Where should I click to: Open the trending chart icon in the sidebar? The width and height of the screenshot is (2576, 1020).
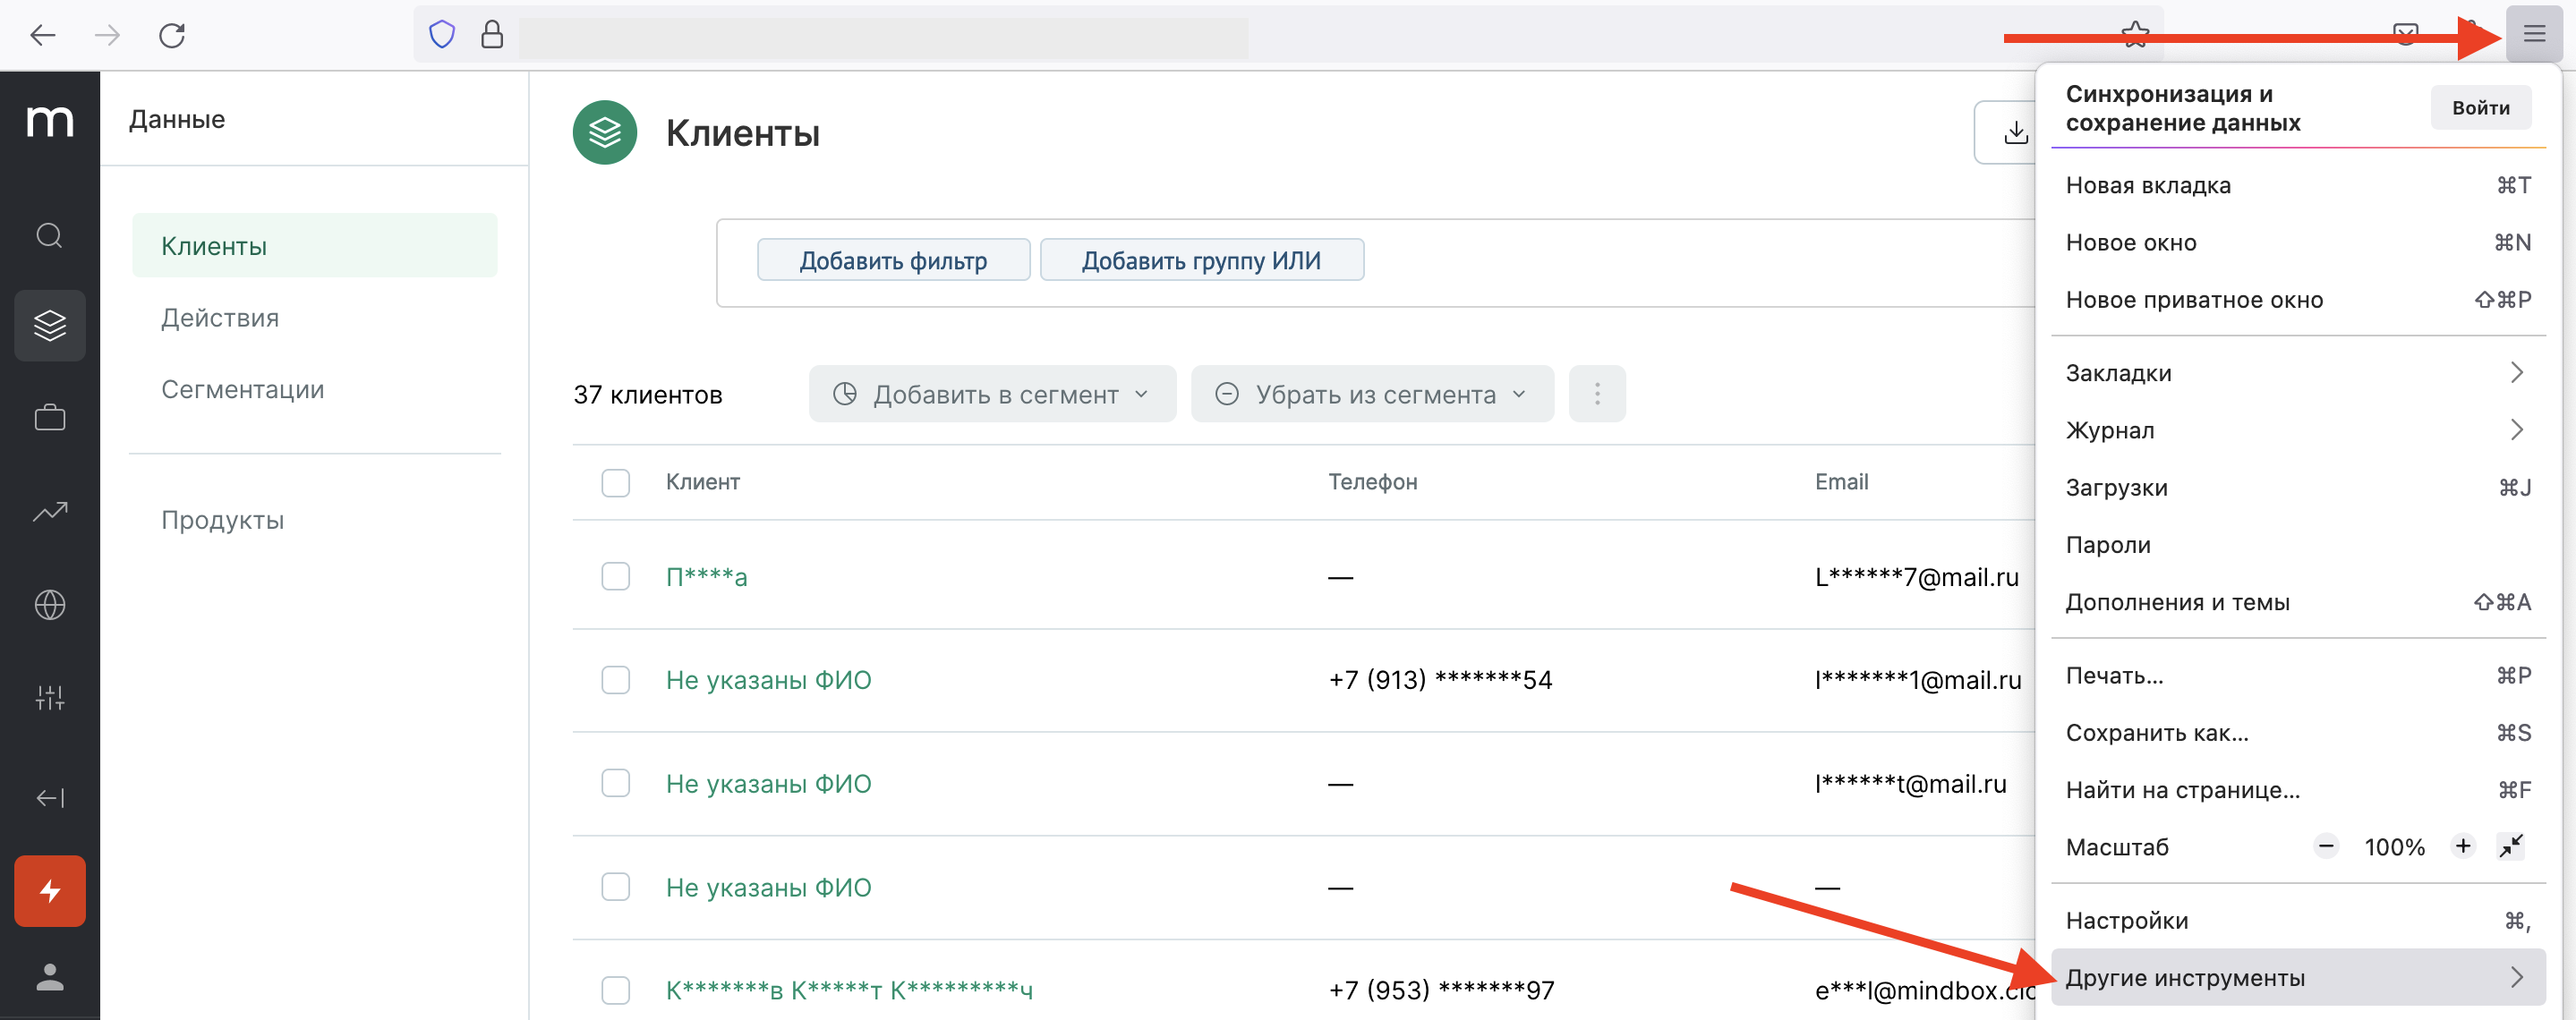point(49,512)
